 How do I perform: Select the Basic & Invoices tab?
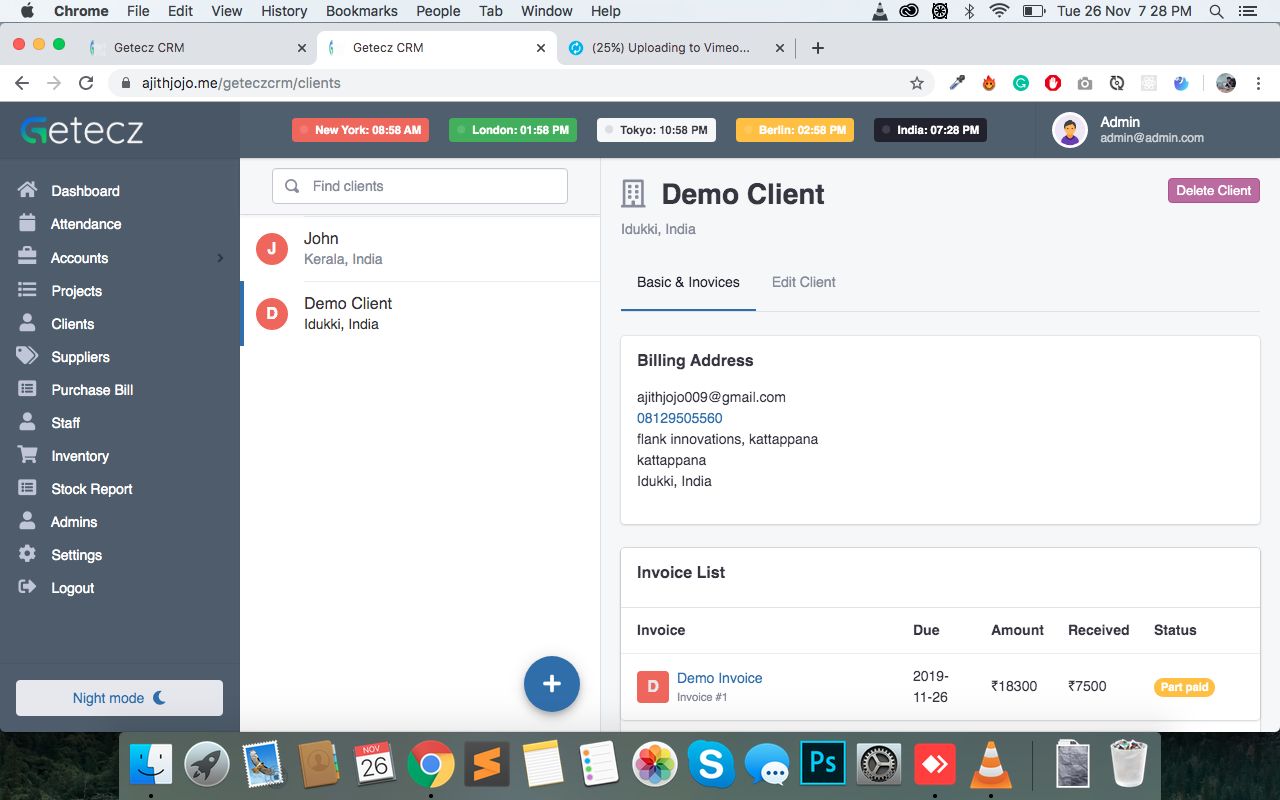688,282
